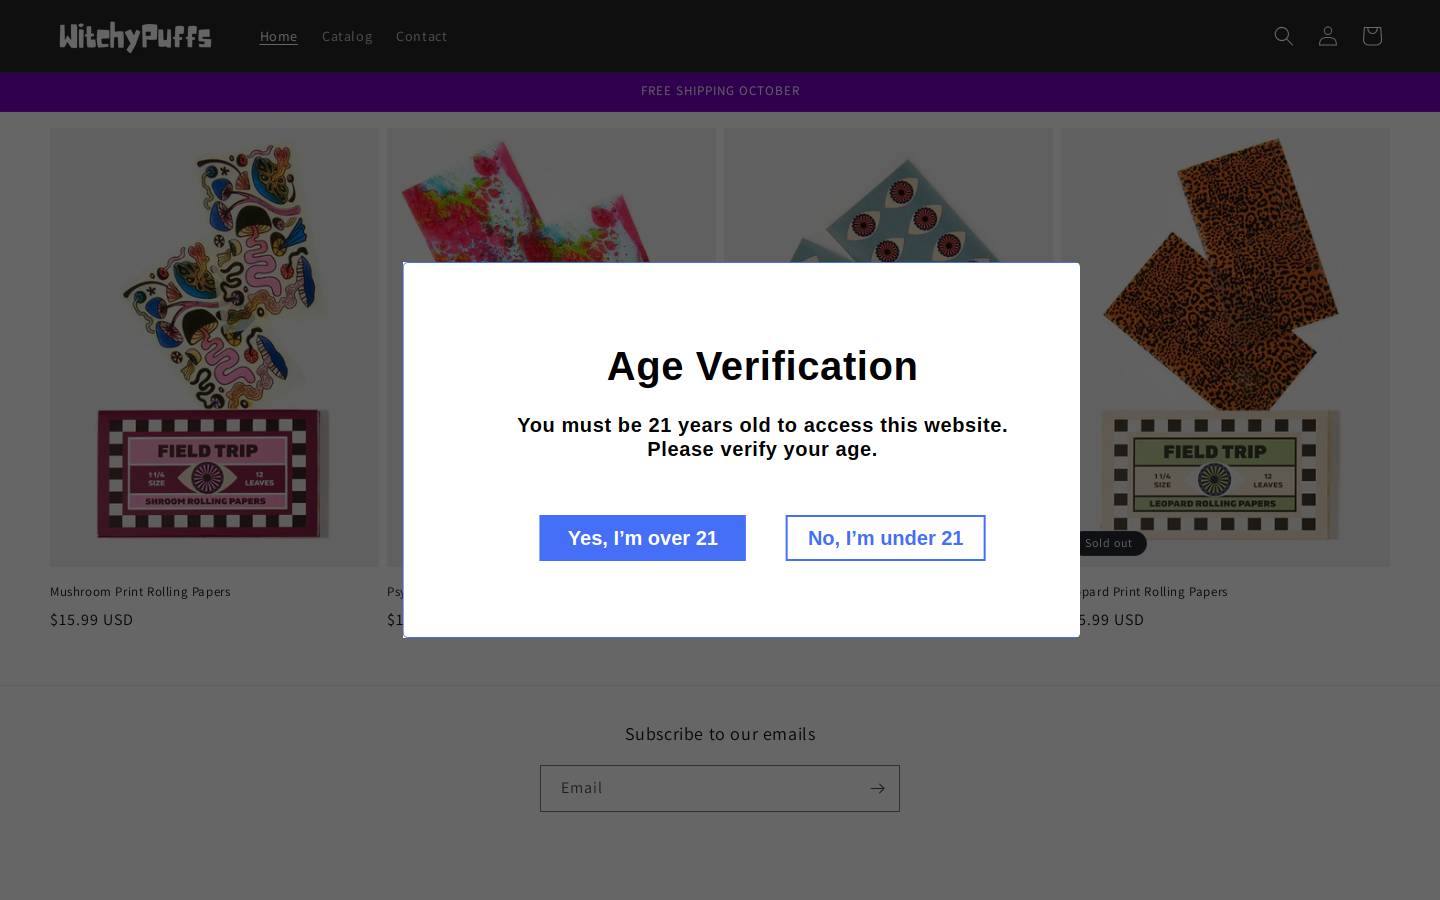Submit email with arrow icon
The image size is (1440, 900).
click(x=877, y=788)
